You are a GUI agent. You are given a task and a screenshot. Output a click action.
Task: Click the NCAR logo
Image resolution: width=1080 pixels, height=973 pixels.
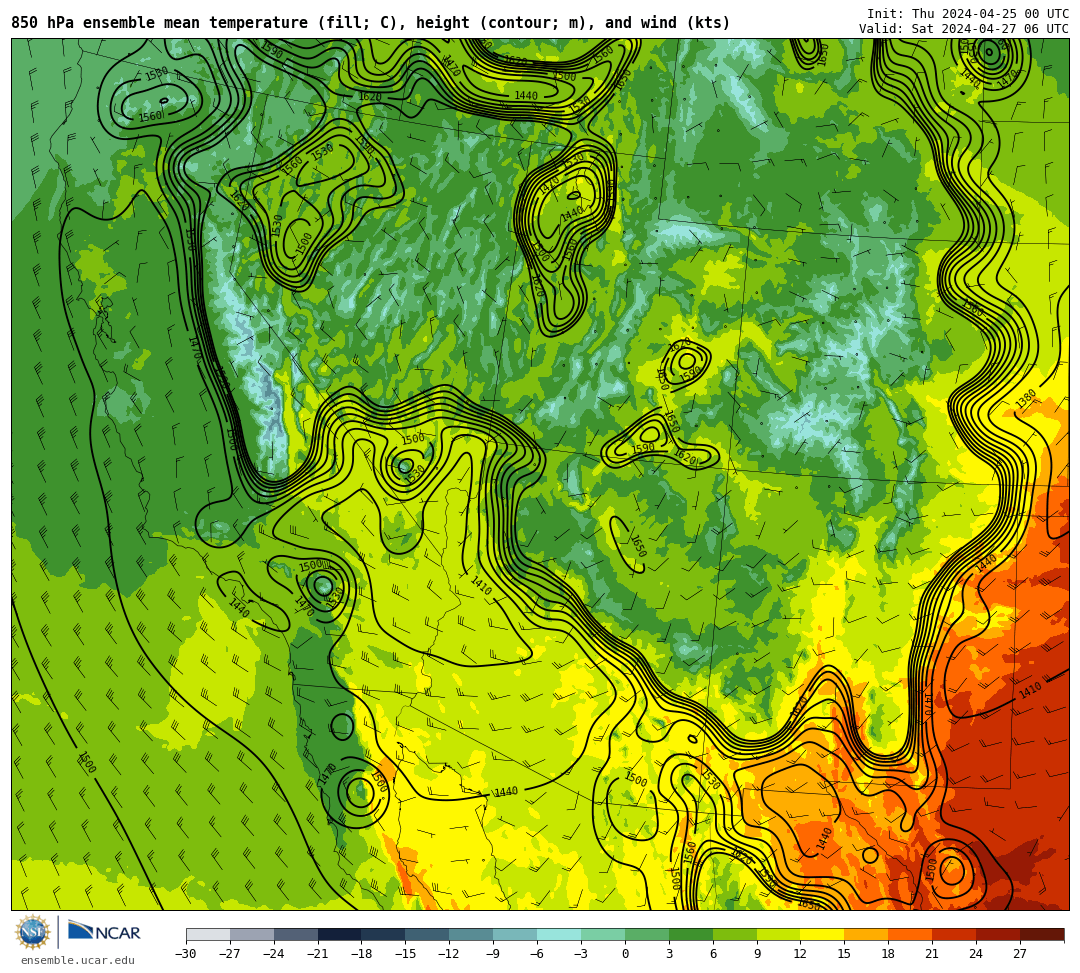point(104,933)
